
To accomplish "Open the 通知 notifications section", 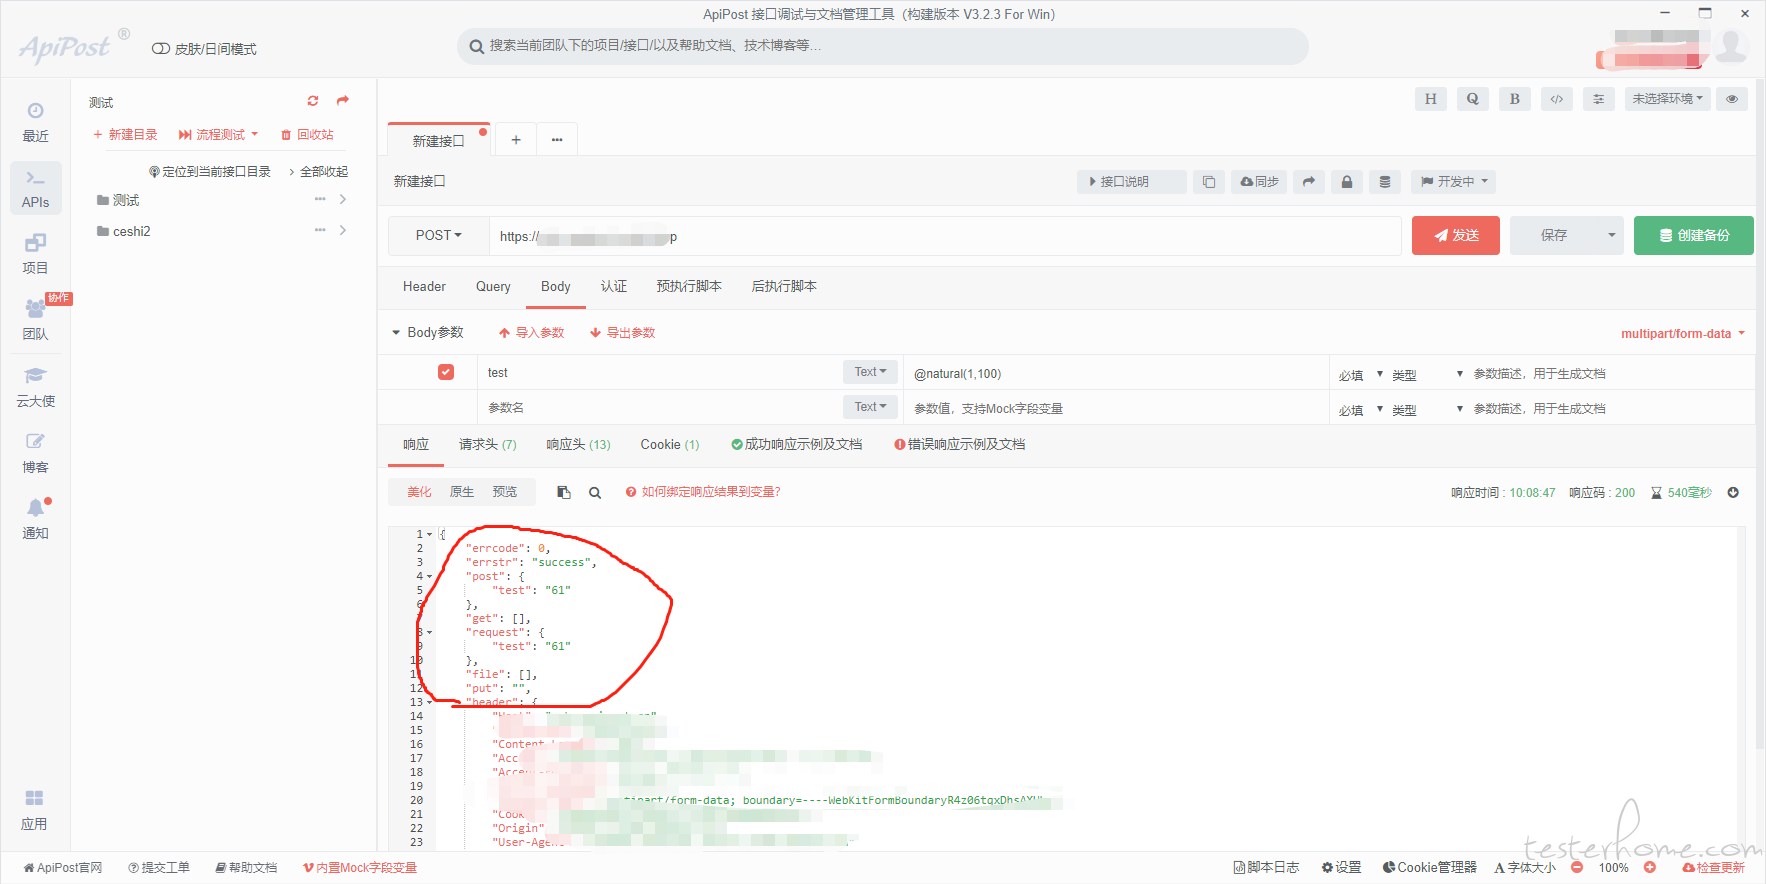I will pos(35,519).
